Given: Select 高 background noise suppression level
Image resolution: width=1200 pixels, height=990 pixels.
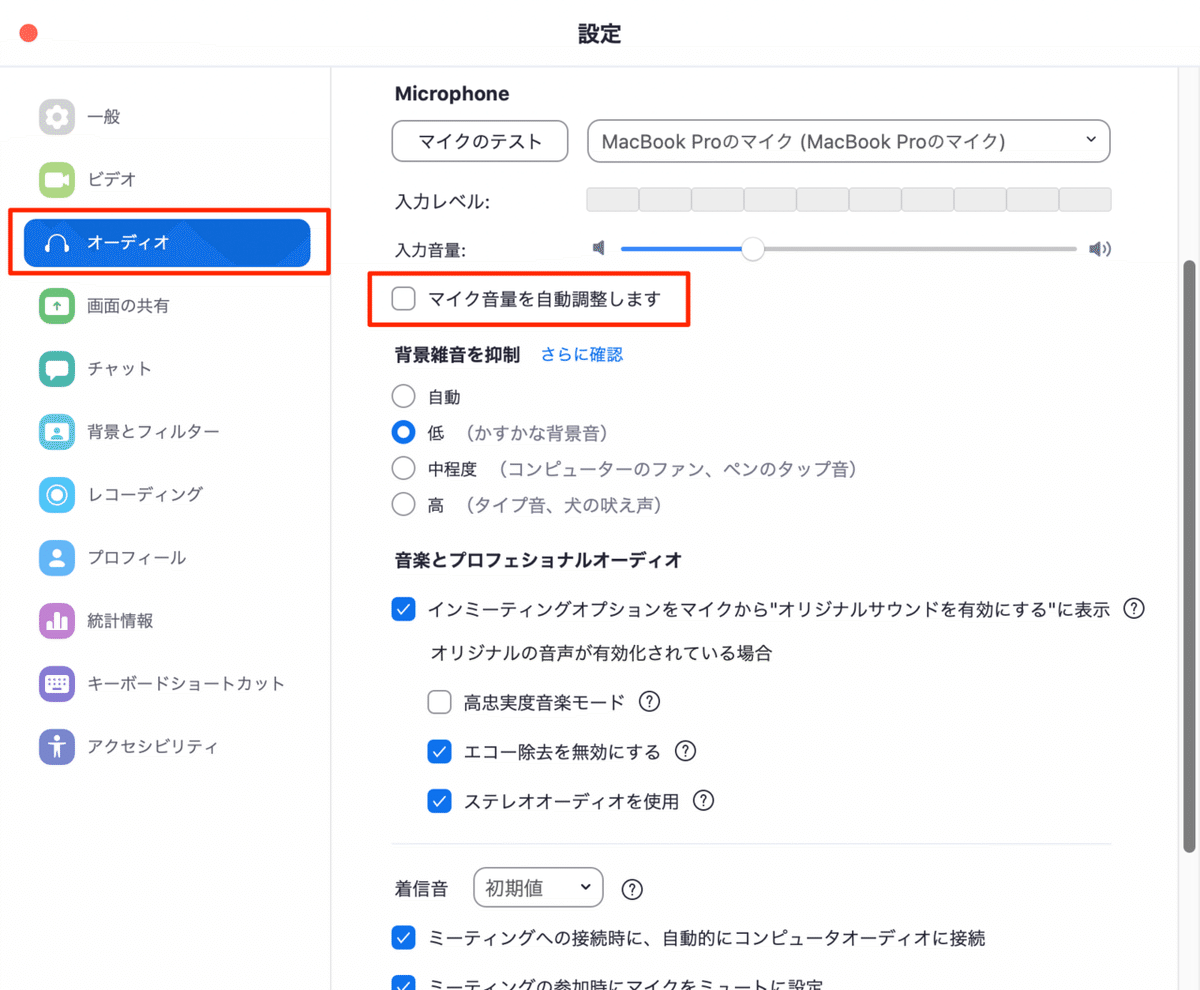Looking at the screenshot, I should 402,505.
